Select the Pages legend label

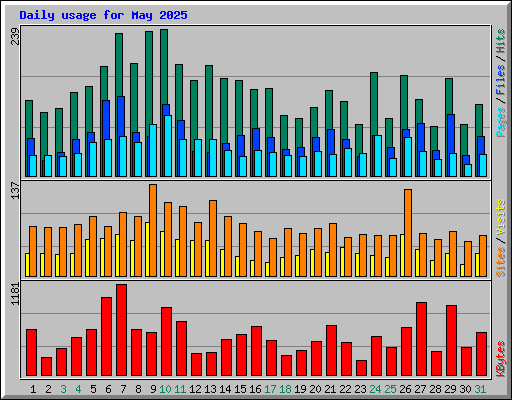(501, 122)
